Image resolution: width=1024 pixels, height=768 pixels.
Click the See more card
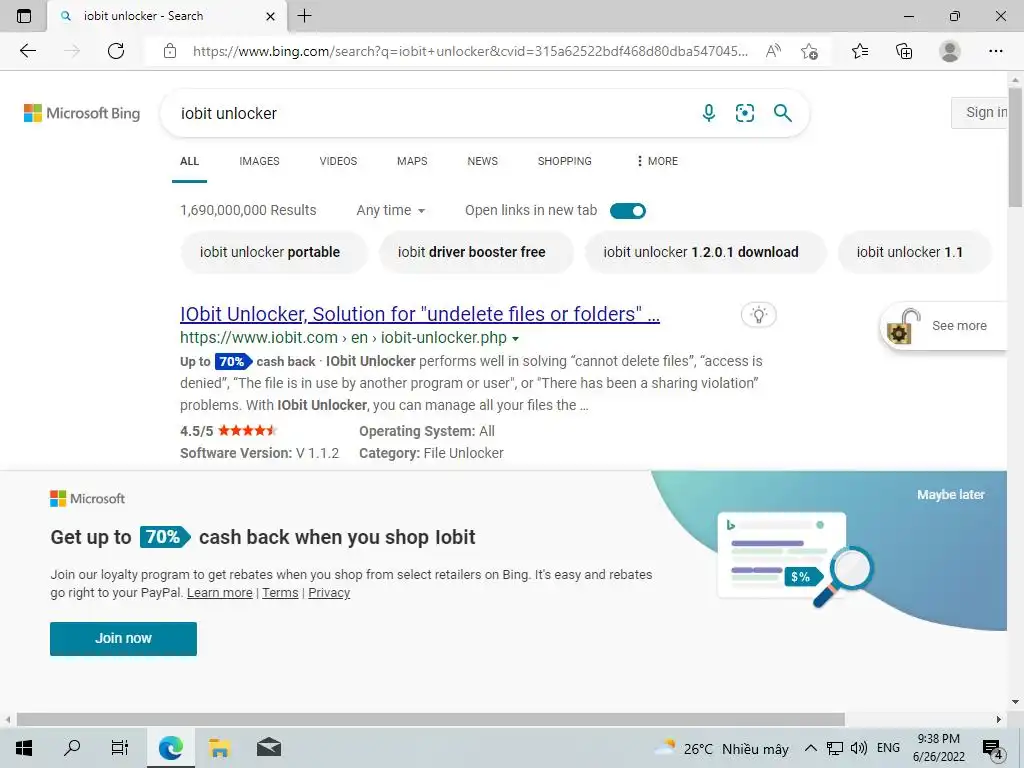pos(944,325)
